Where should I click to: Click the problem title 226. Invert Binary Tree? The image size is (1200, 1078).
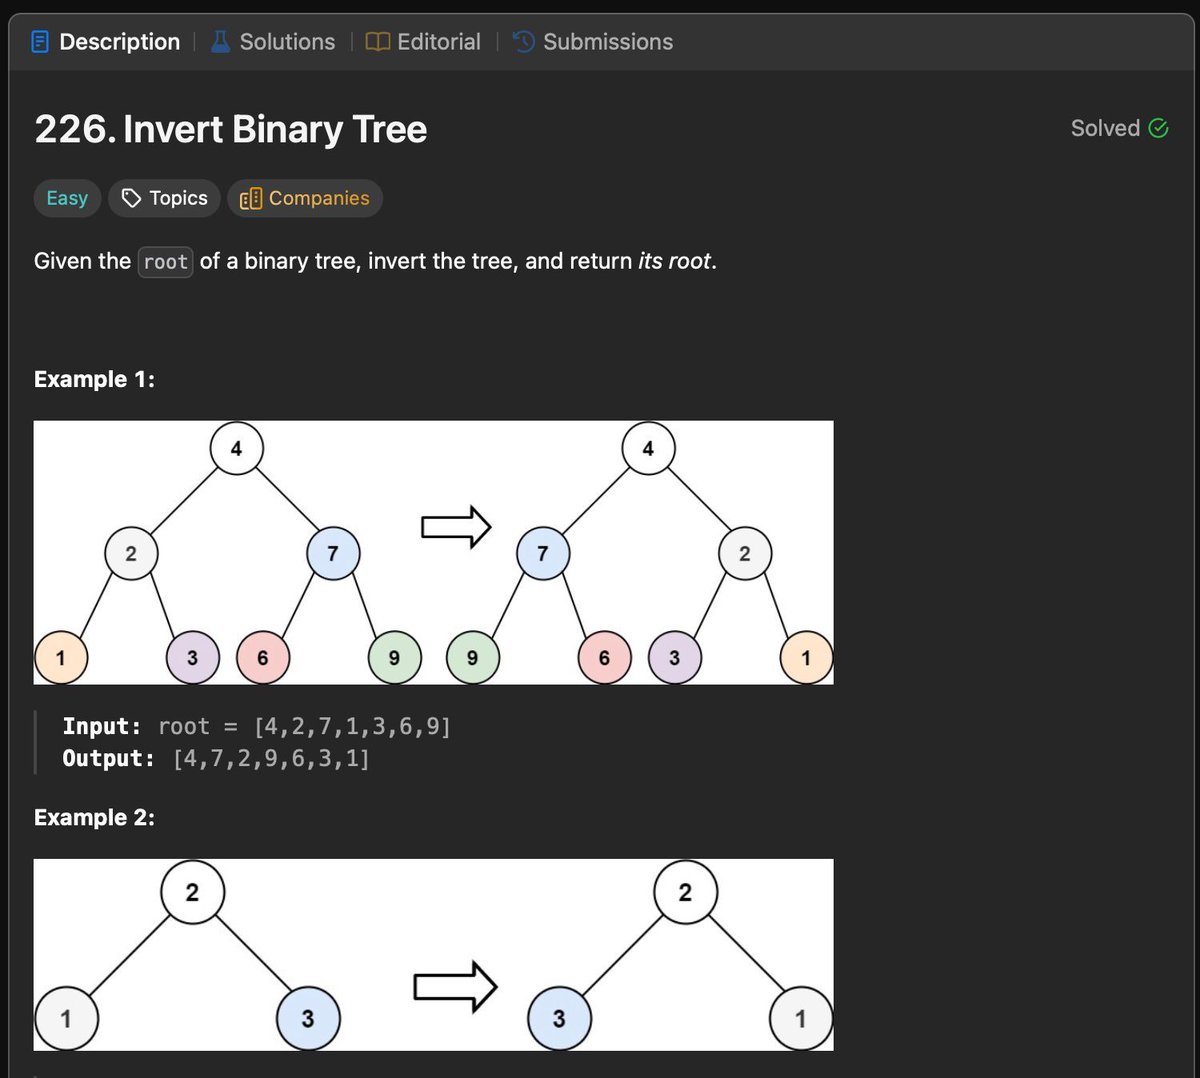pos(231,129)
